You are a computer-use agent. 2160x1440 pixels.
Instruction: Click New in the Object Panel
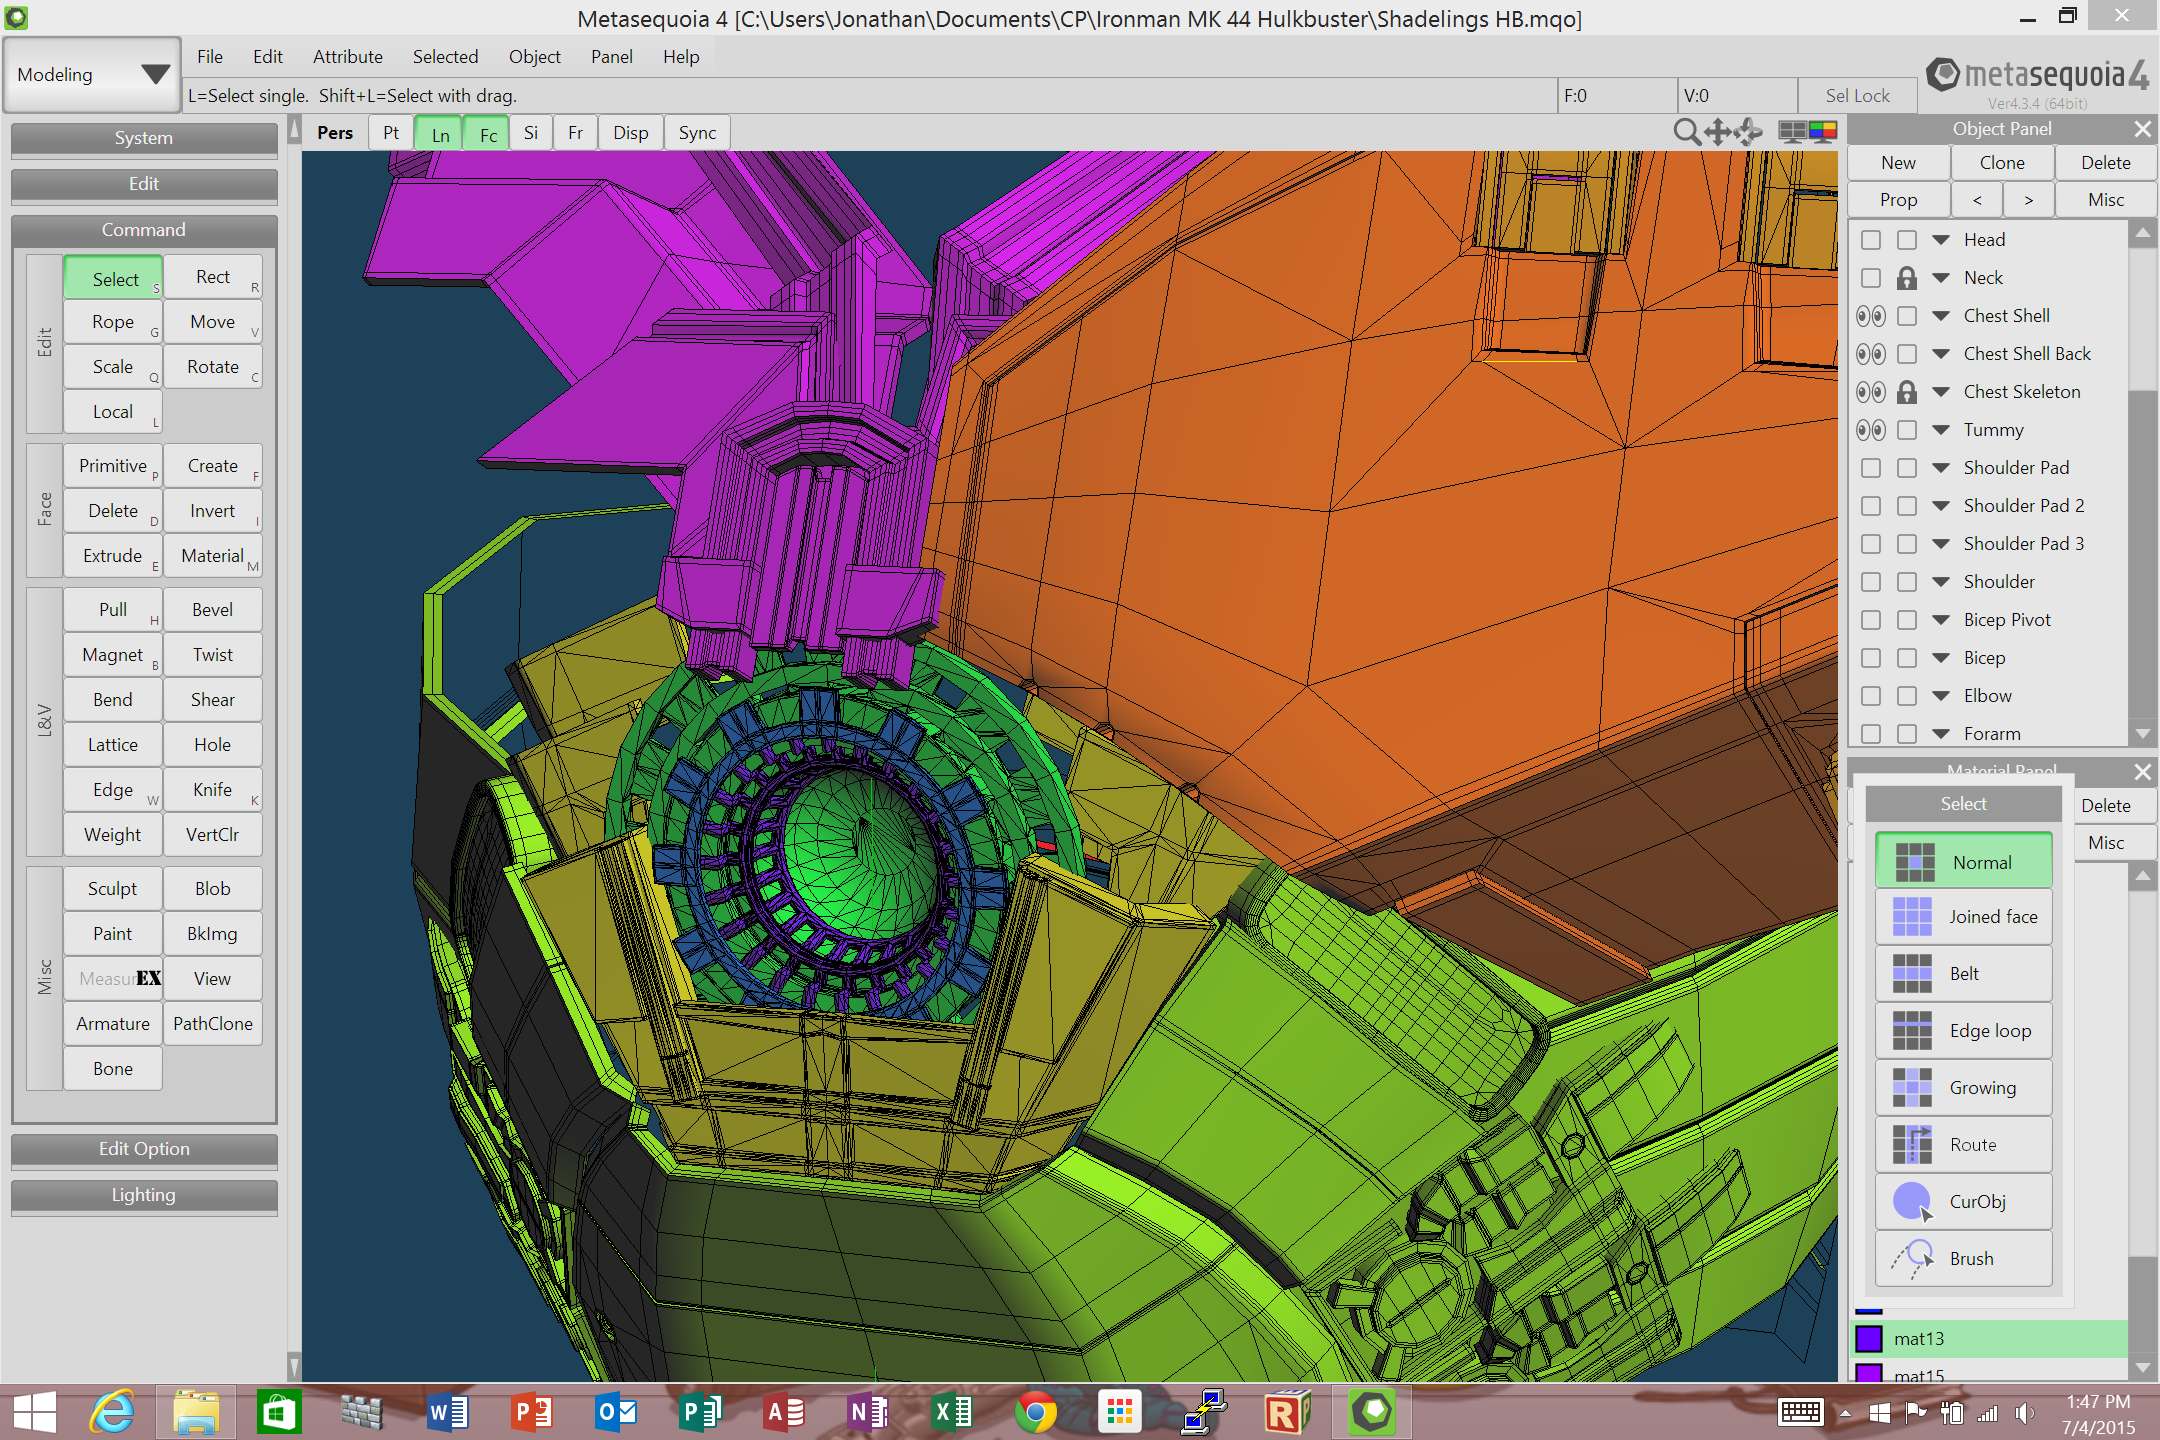click(x=1898, y=163)
